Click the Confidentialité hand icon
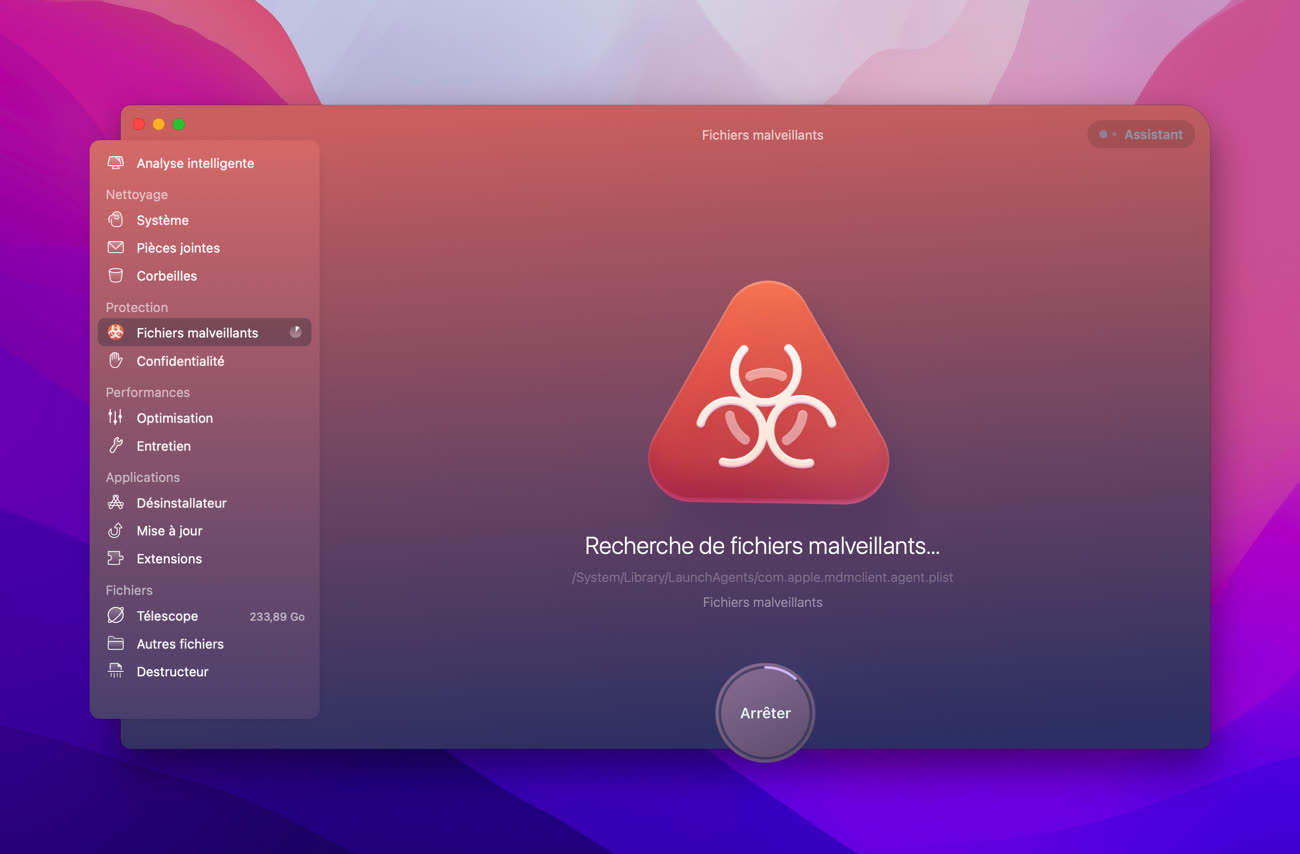This screenshot has width=1300, height=854. pyautogui.click(x=116, y=361)
